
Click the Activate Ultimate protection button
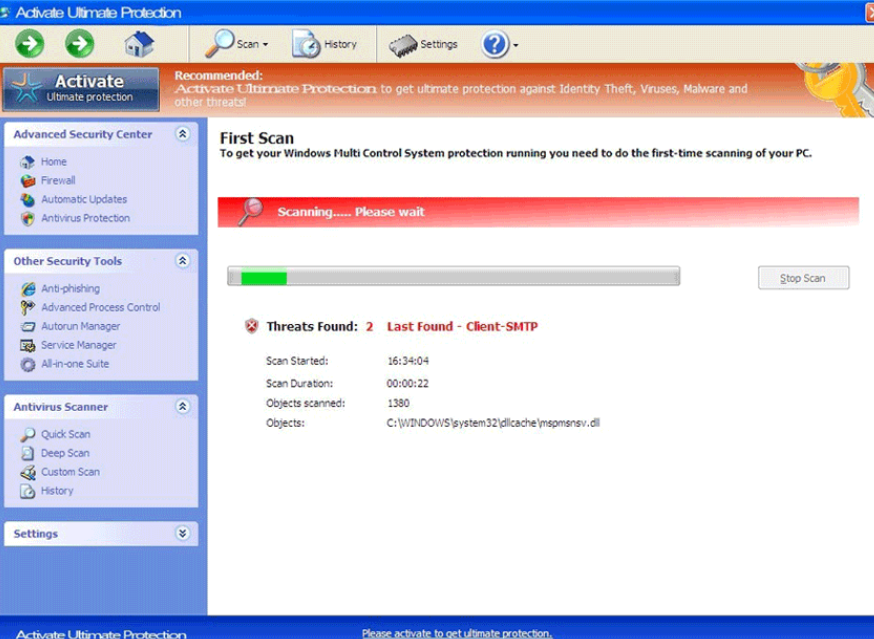[x=81, y=89]
